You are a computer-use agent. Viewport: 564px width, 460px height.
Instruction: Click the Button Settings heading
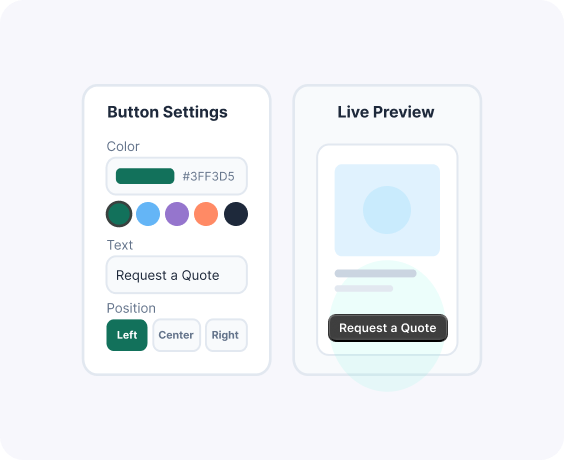tap(167, 112)
